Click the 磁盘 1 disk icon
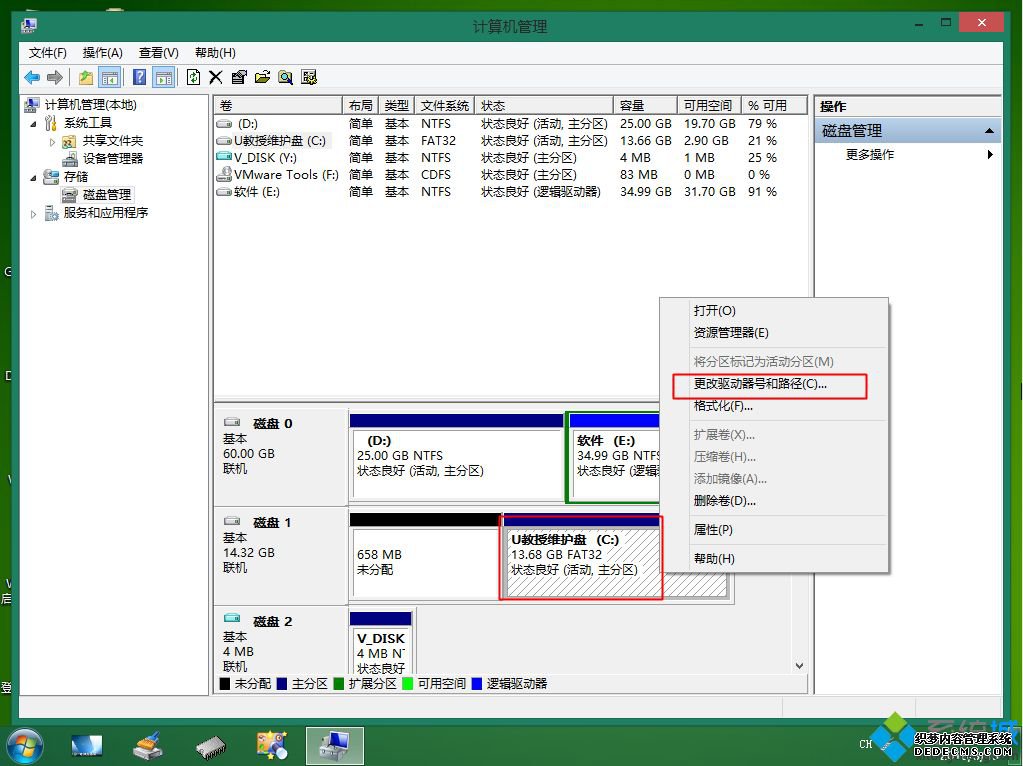The image size is (1023, 766). [x=232, y=521]
